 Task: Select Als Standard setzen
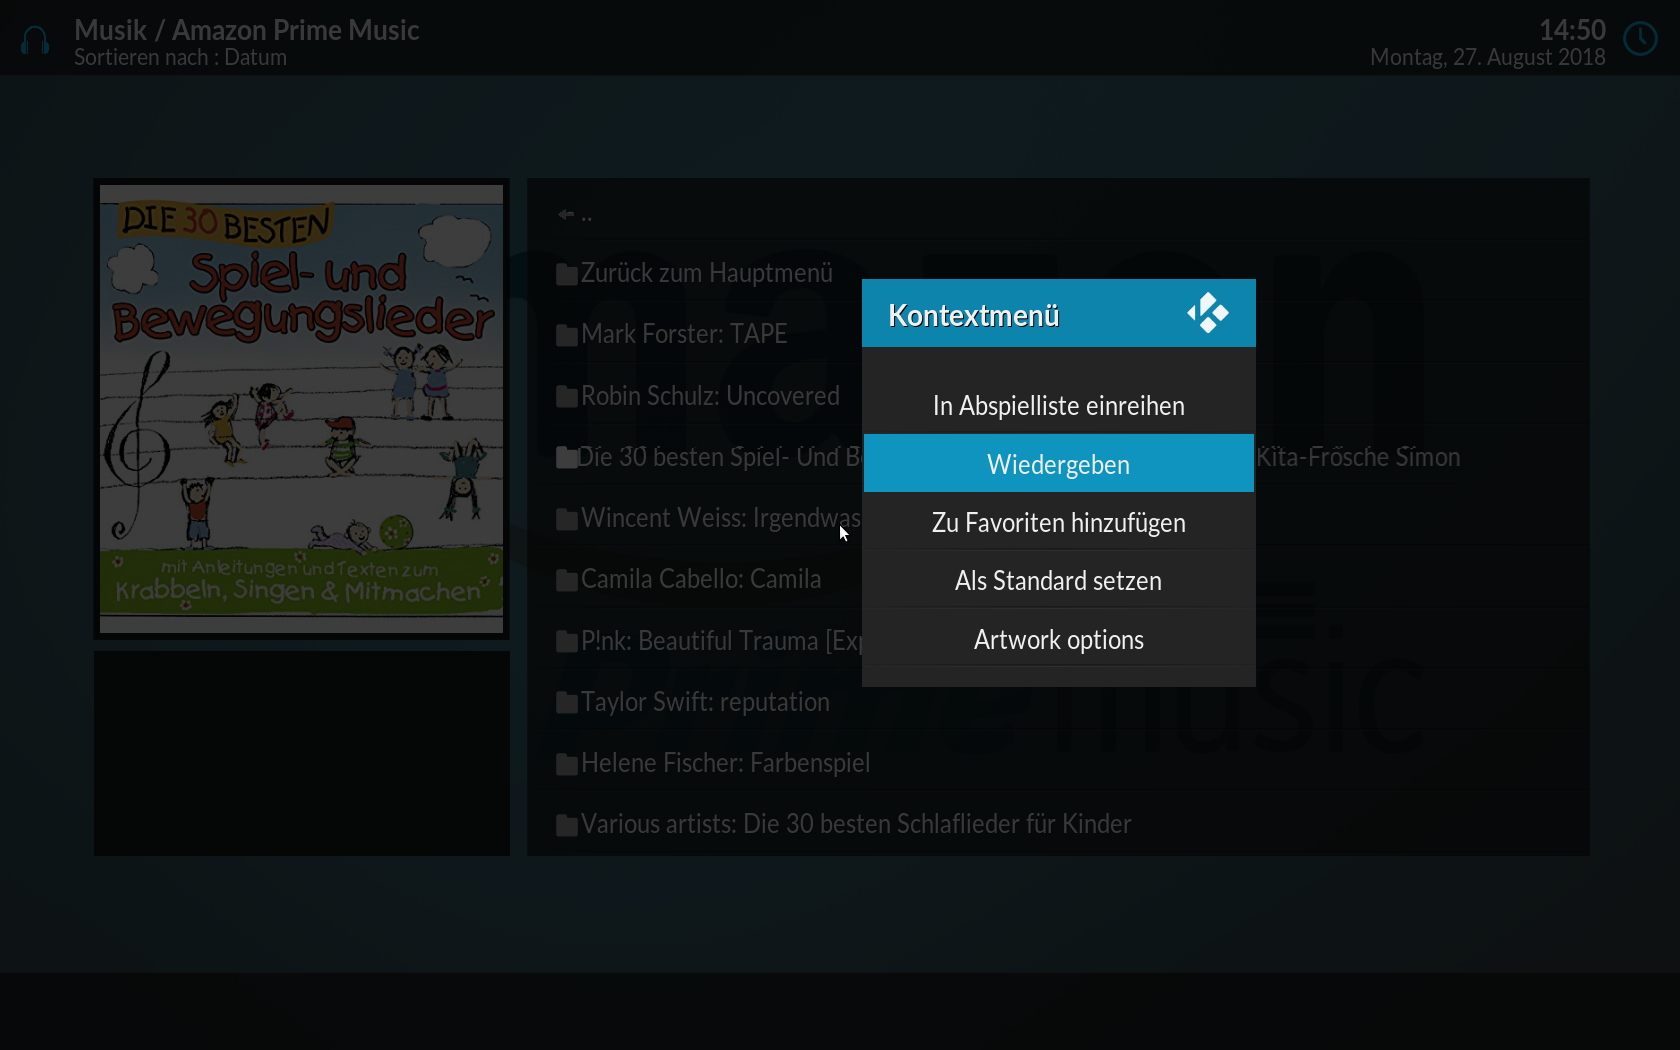1058,580
